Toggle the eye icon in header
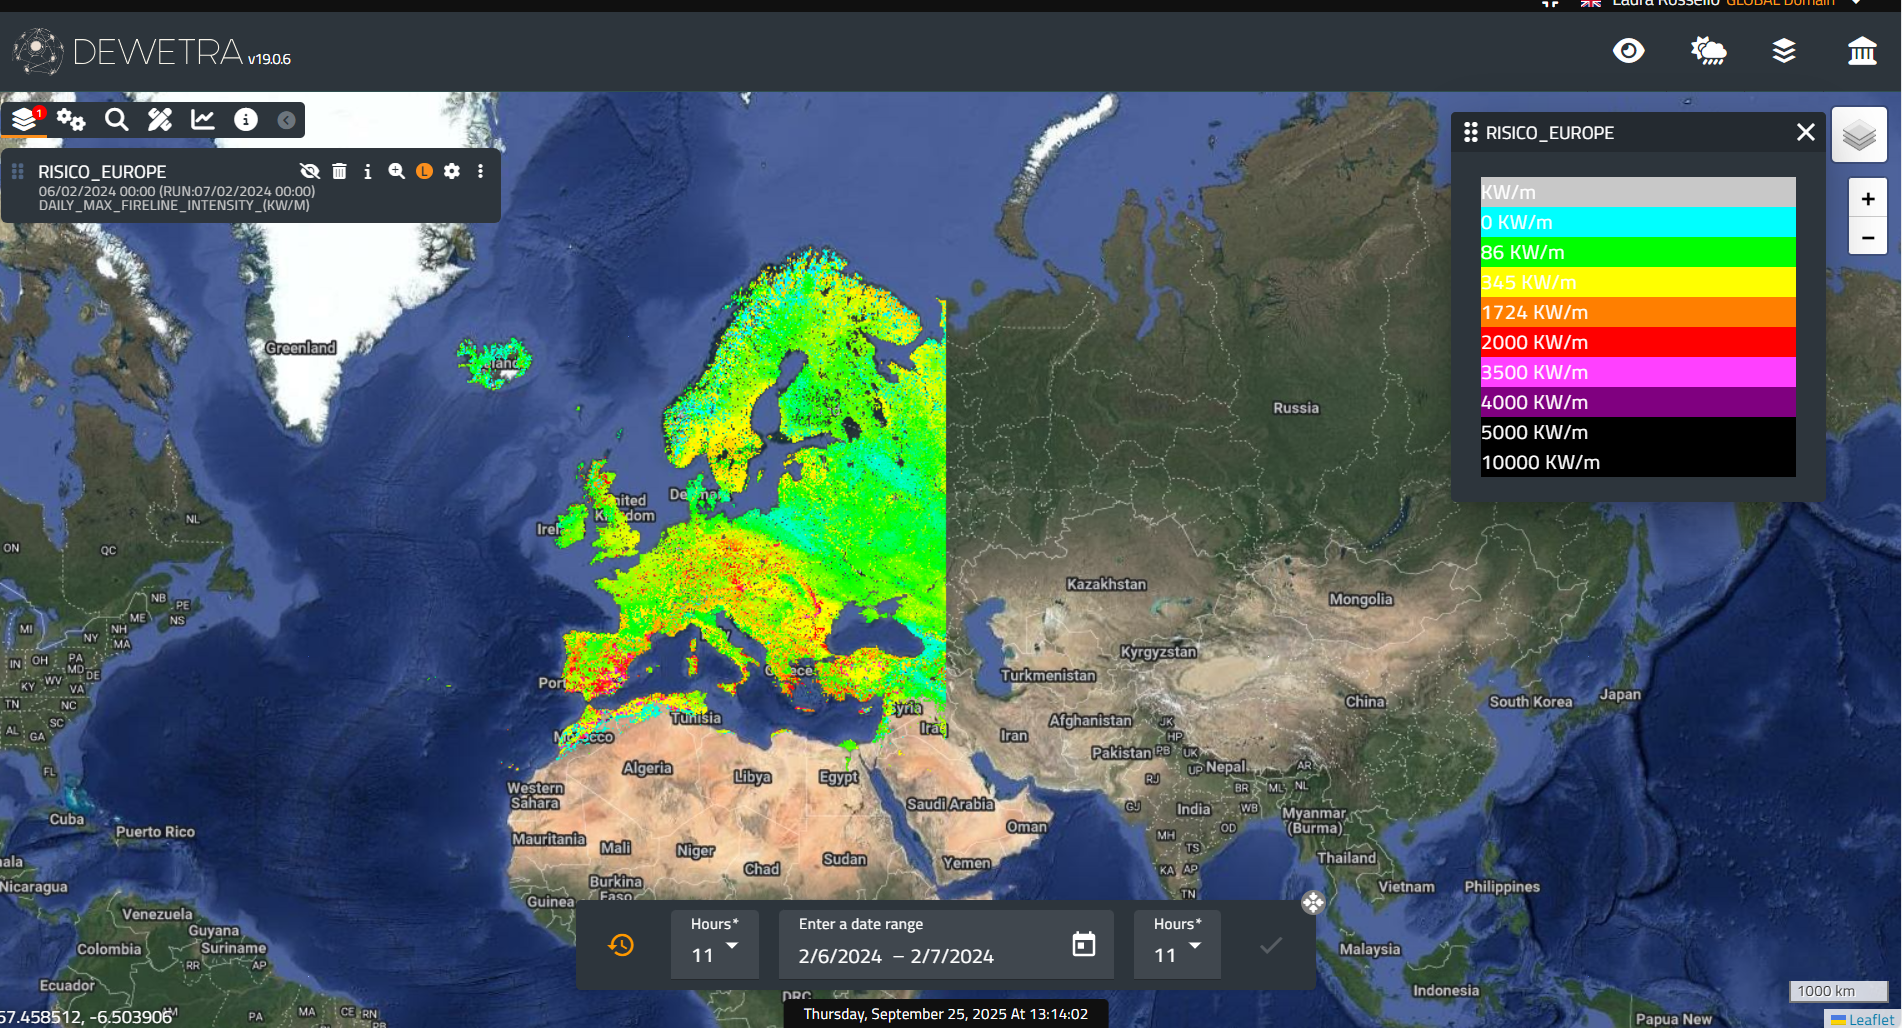The image size is (1902, 1028). [x=1629, y=51]
